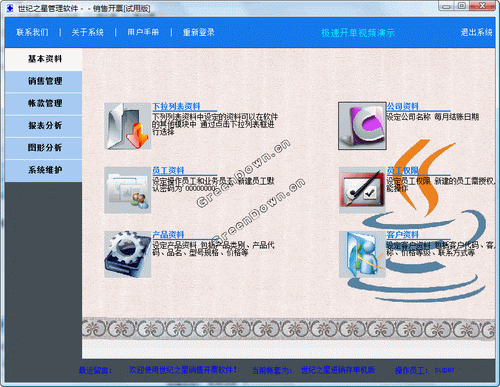This screenshot has height=387, width=500.
Task: Watch the 极速开单视频演示 link
Action: 358,33
